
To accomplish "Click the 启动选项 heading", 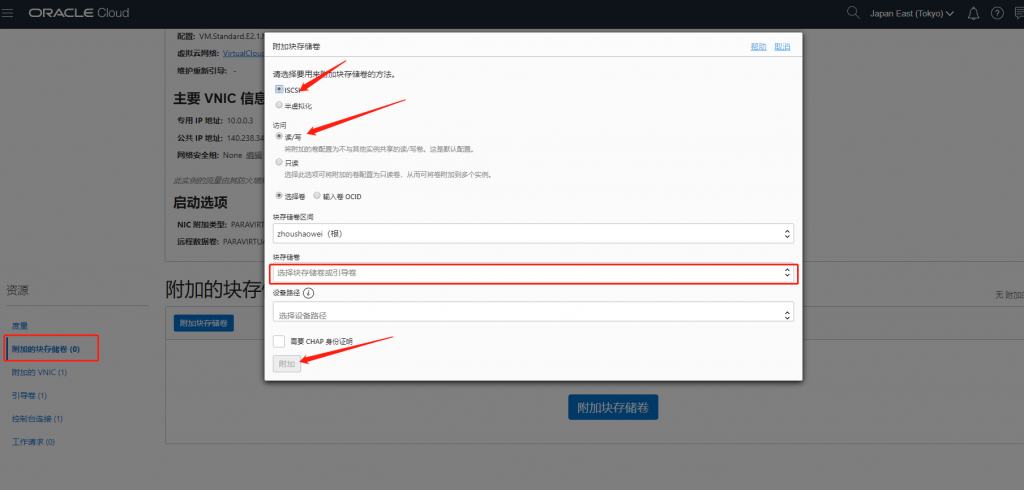I will click(x=200, y=203).
